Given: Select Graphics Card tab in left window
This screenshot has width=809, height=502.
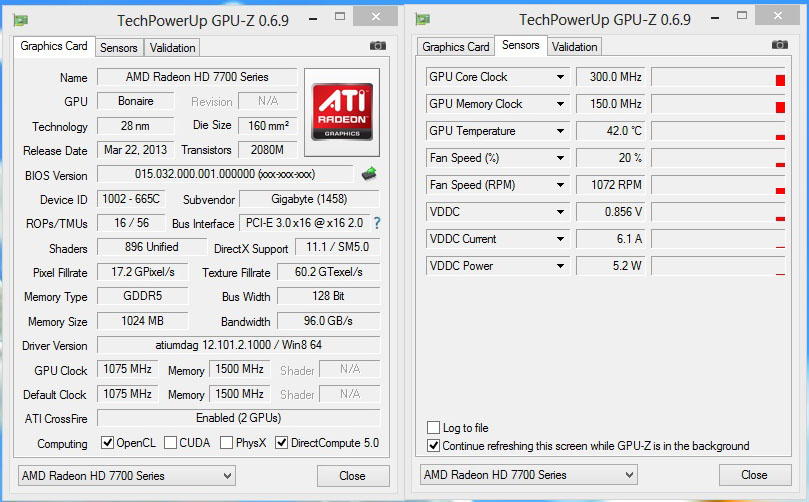Looking at the screenshot, I should pyautogui.click(x=54, y=46).
